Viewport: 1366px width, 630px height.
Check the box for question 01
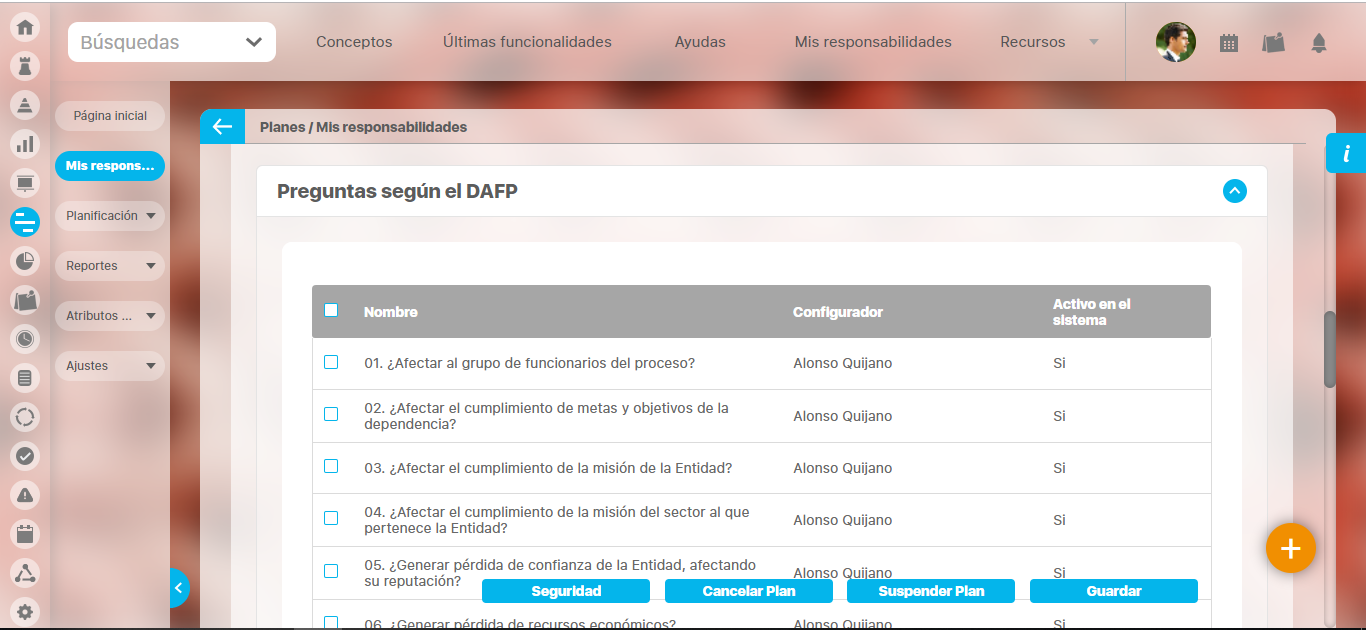pyautogui.click(x=331, y=362)
